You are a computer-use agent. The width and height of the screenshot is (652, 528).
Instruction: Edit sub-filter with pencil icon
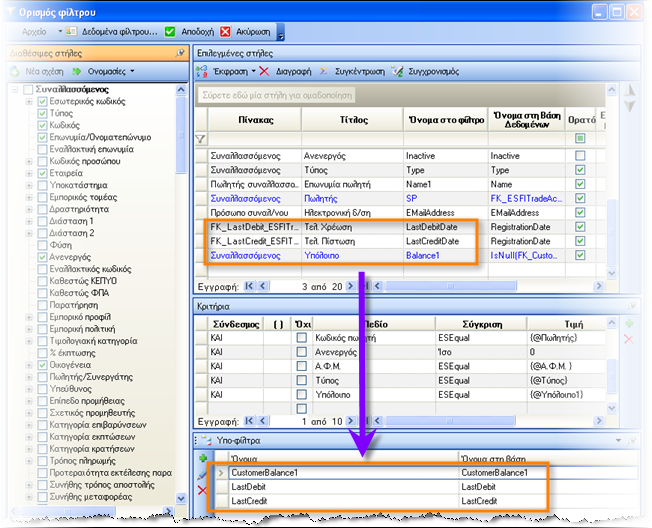pyautogui.click(x=202, y=474)
